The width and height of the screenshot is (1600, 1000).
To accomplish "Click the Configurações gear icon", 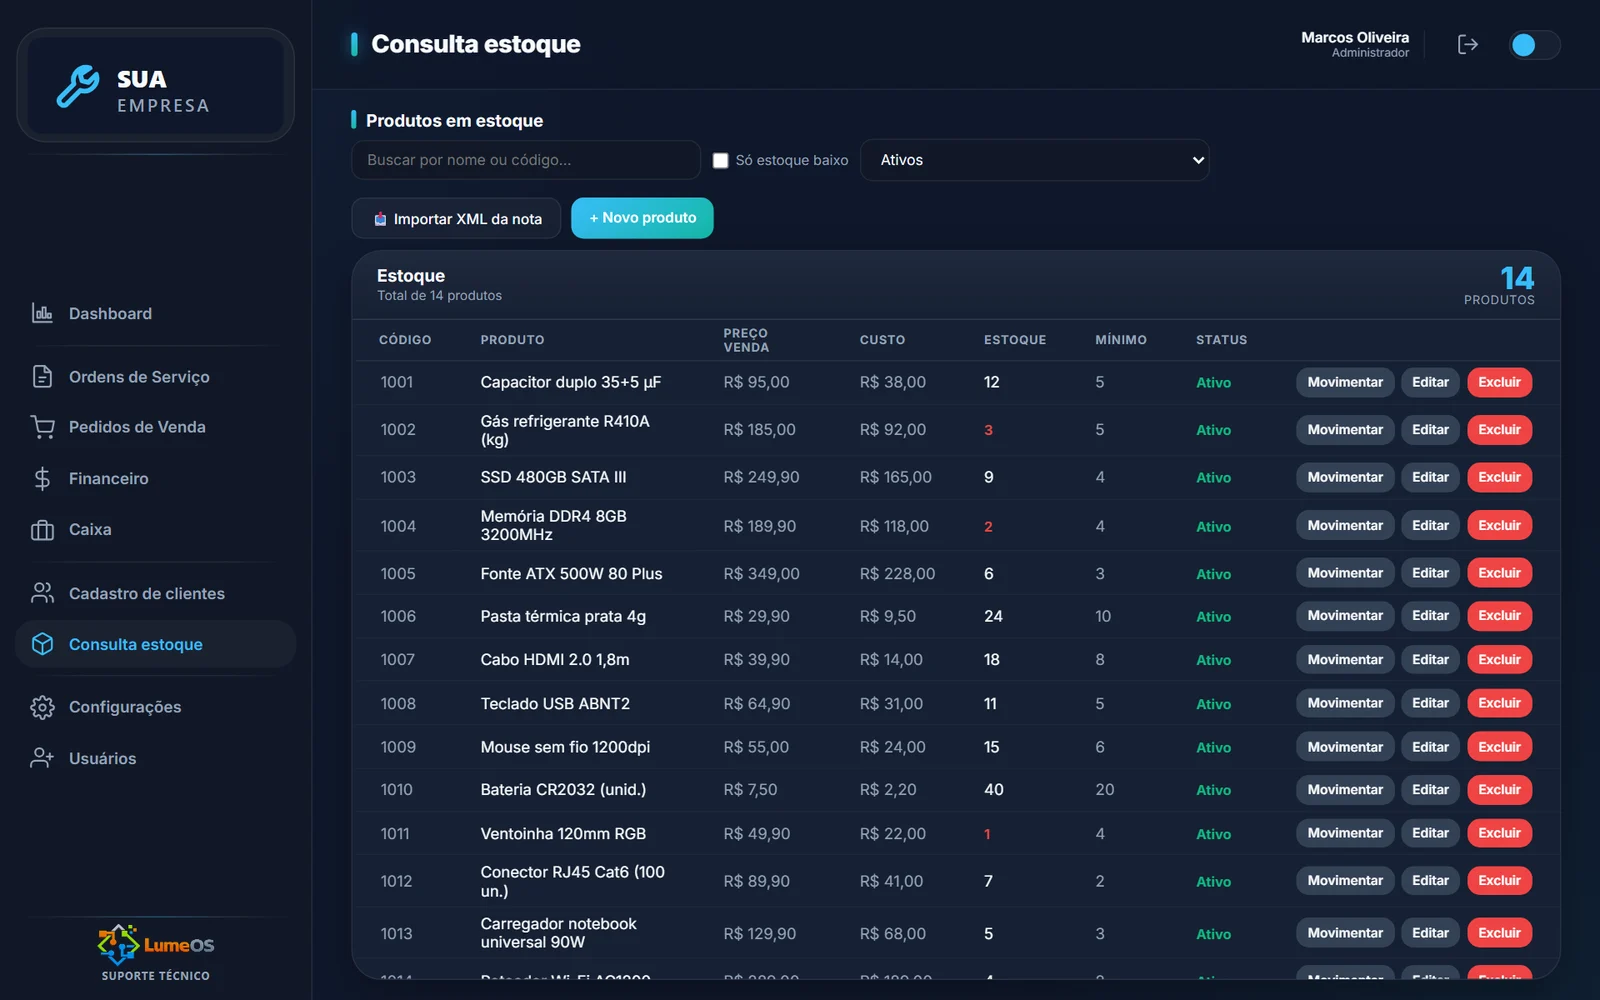I will click(42, 707).
